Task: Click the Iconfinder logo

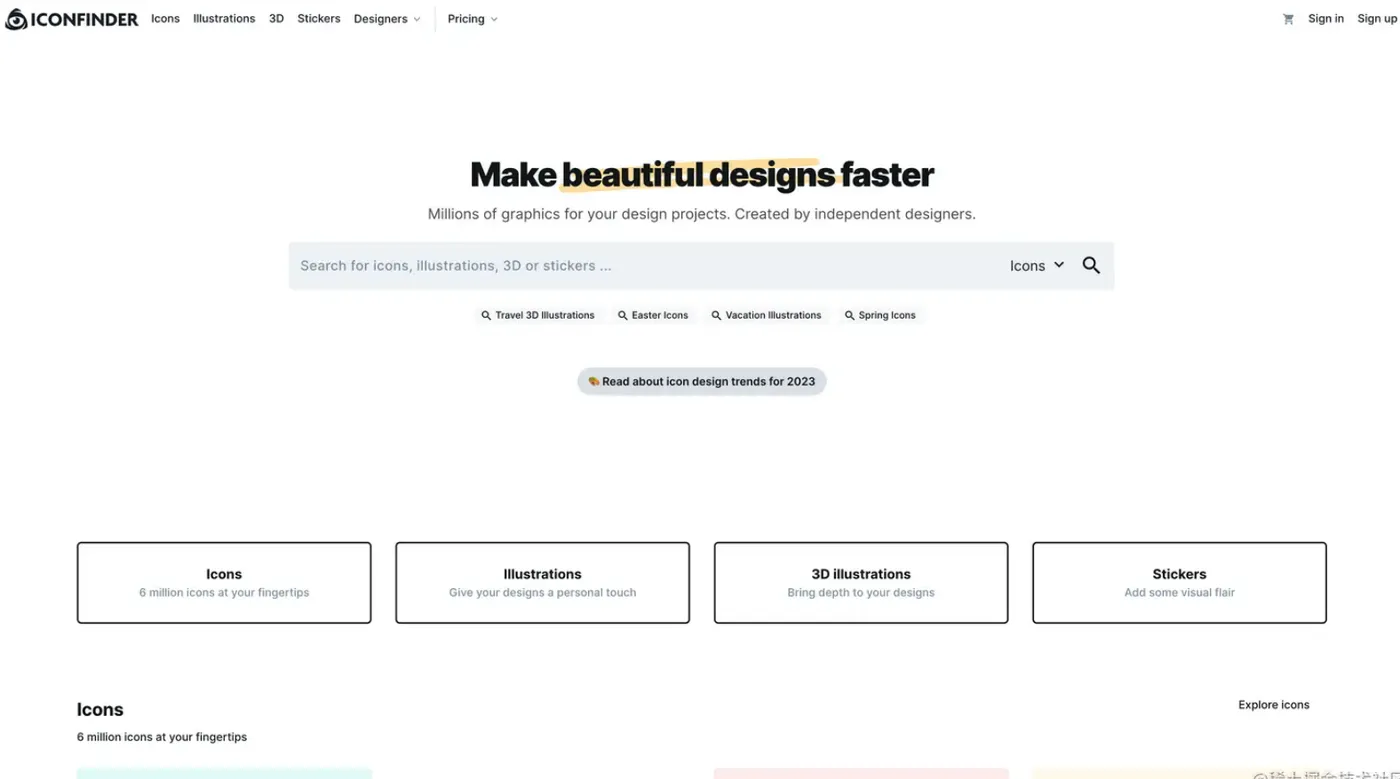Action: [72, 19]
